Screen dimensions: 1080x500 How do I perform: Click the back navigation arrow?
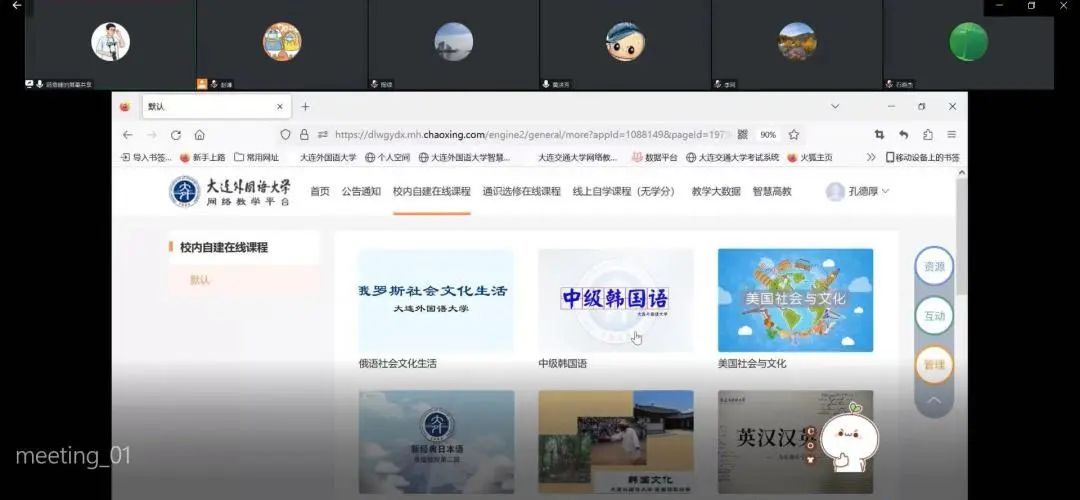127,135
